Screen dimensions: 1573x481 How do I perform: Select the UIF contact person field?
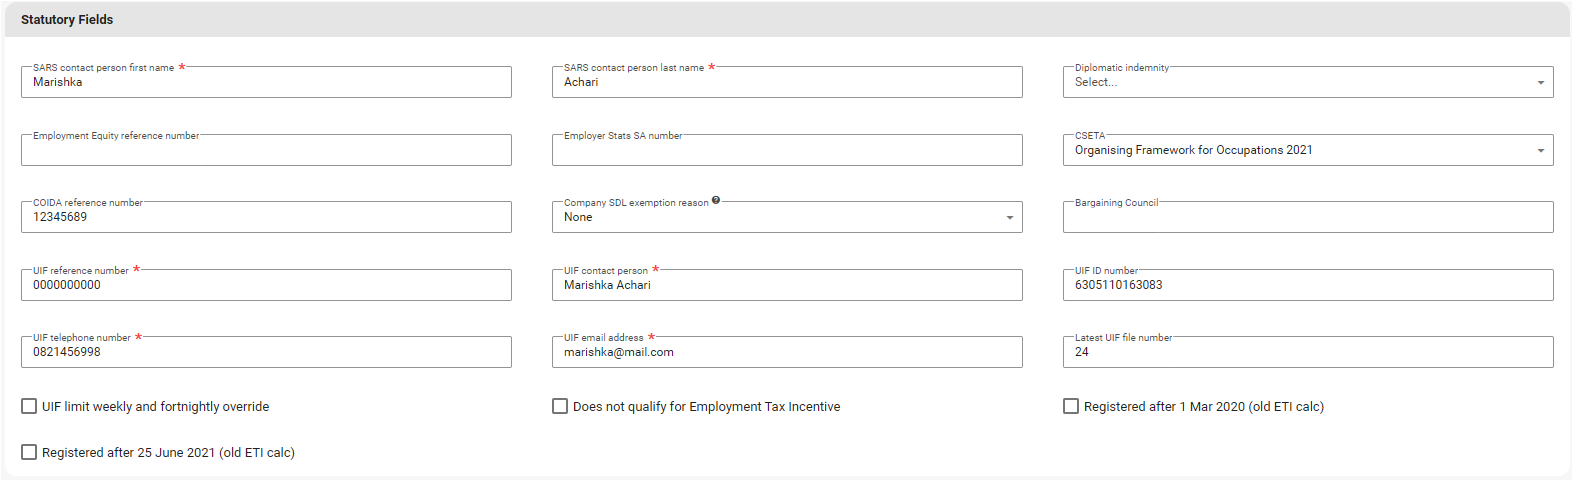click(x=786, y=286)
